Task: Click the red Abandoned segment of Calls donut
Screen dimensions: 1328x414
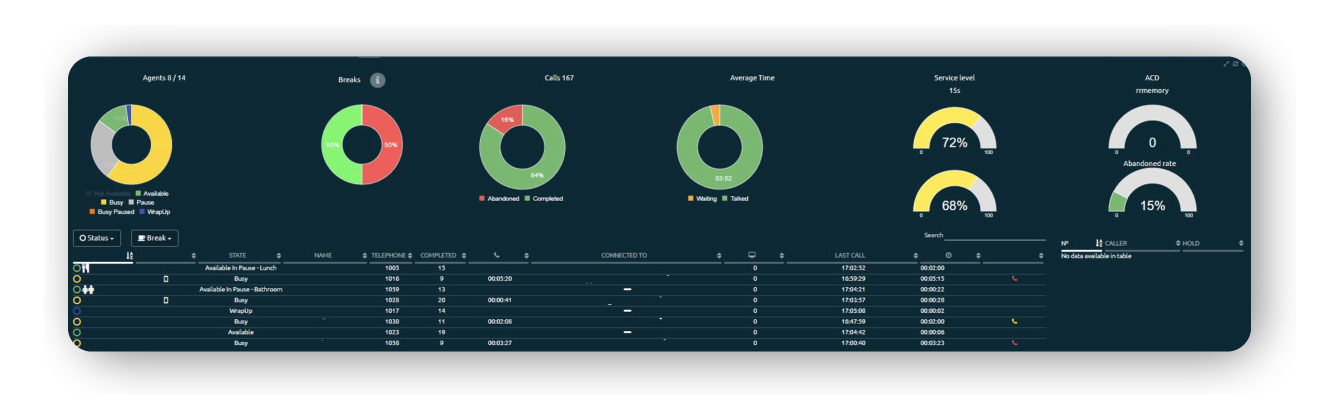Action: tap(505, 119)
